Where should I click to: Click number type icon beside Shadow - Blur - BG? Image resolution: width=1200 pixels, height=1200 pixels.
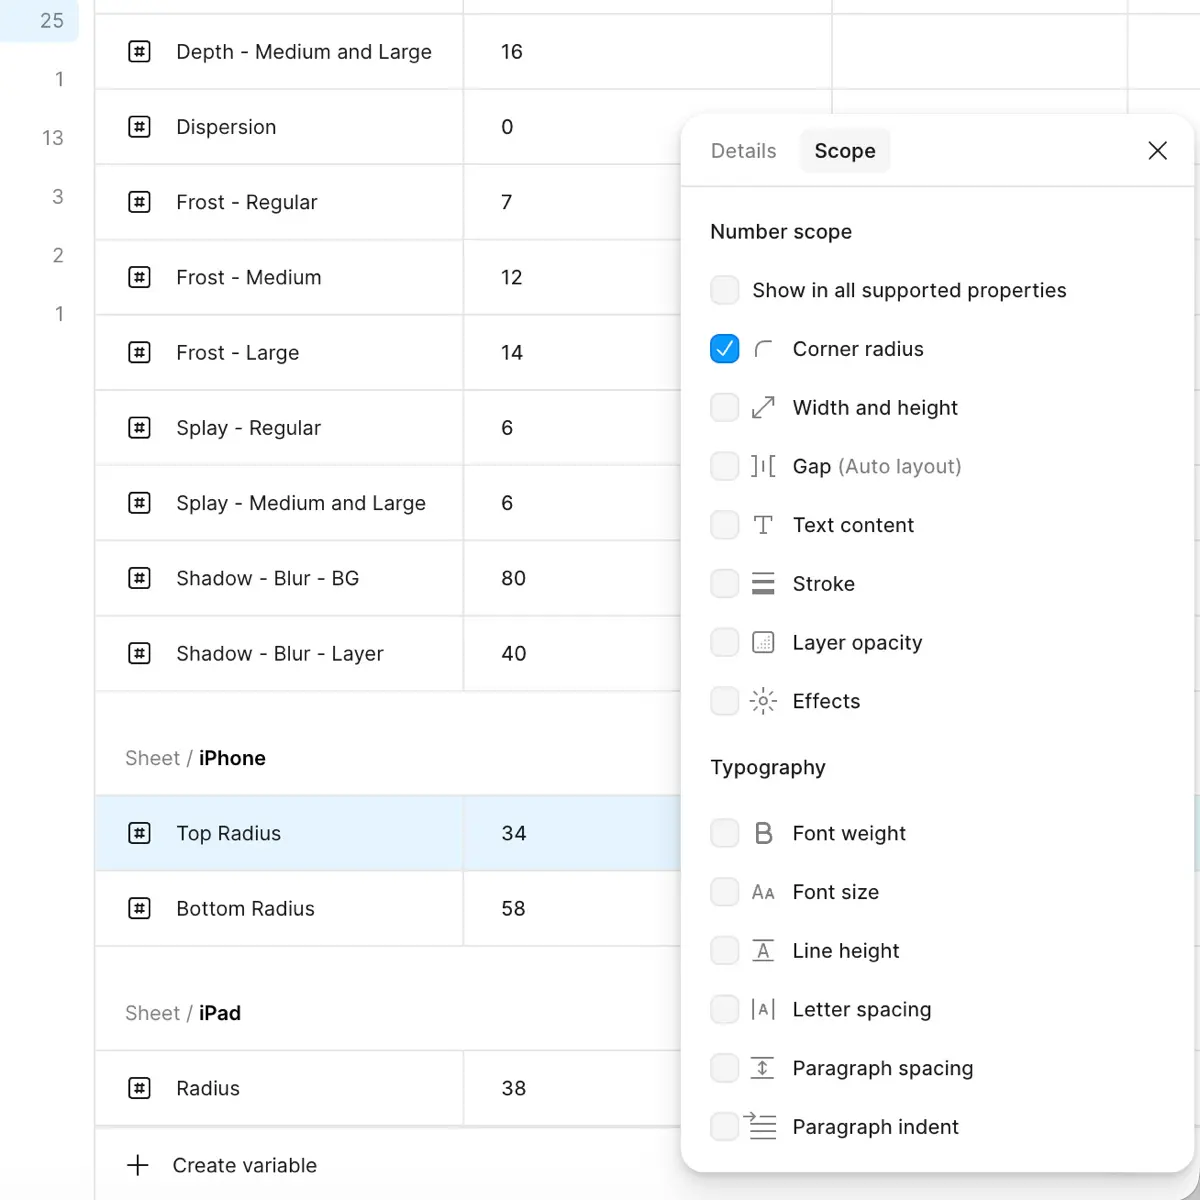click(140, 578)
